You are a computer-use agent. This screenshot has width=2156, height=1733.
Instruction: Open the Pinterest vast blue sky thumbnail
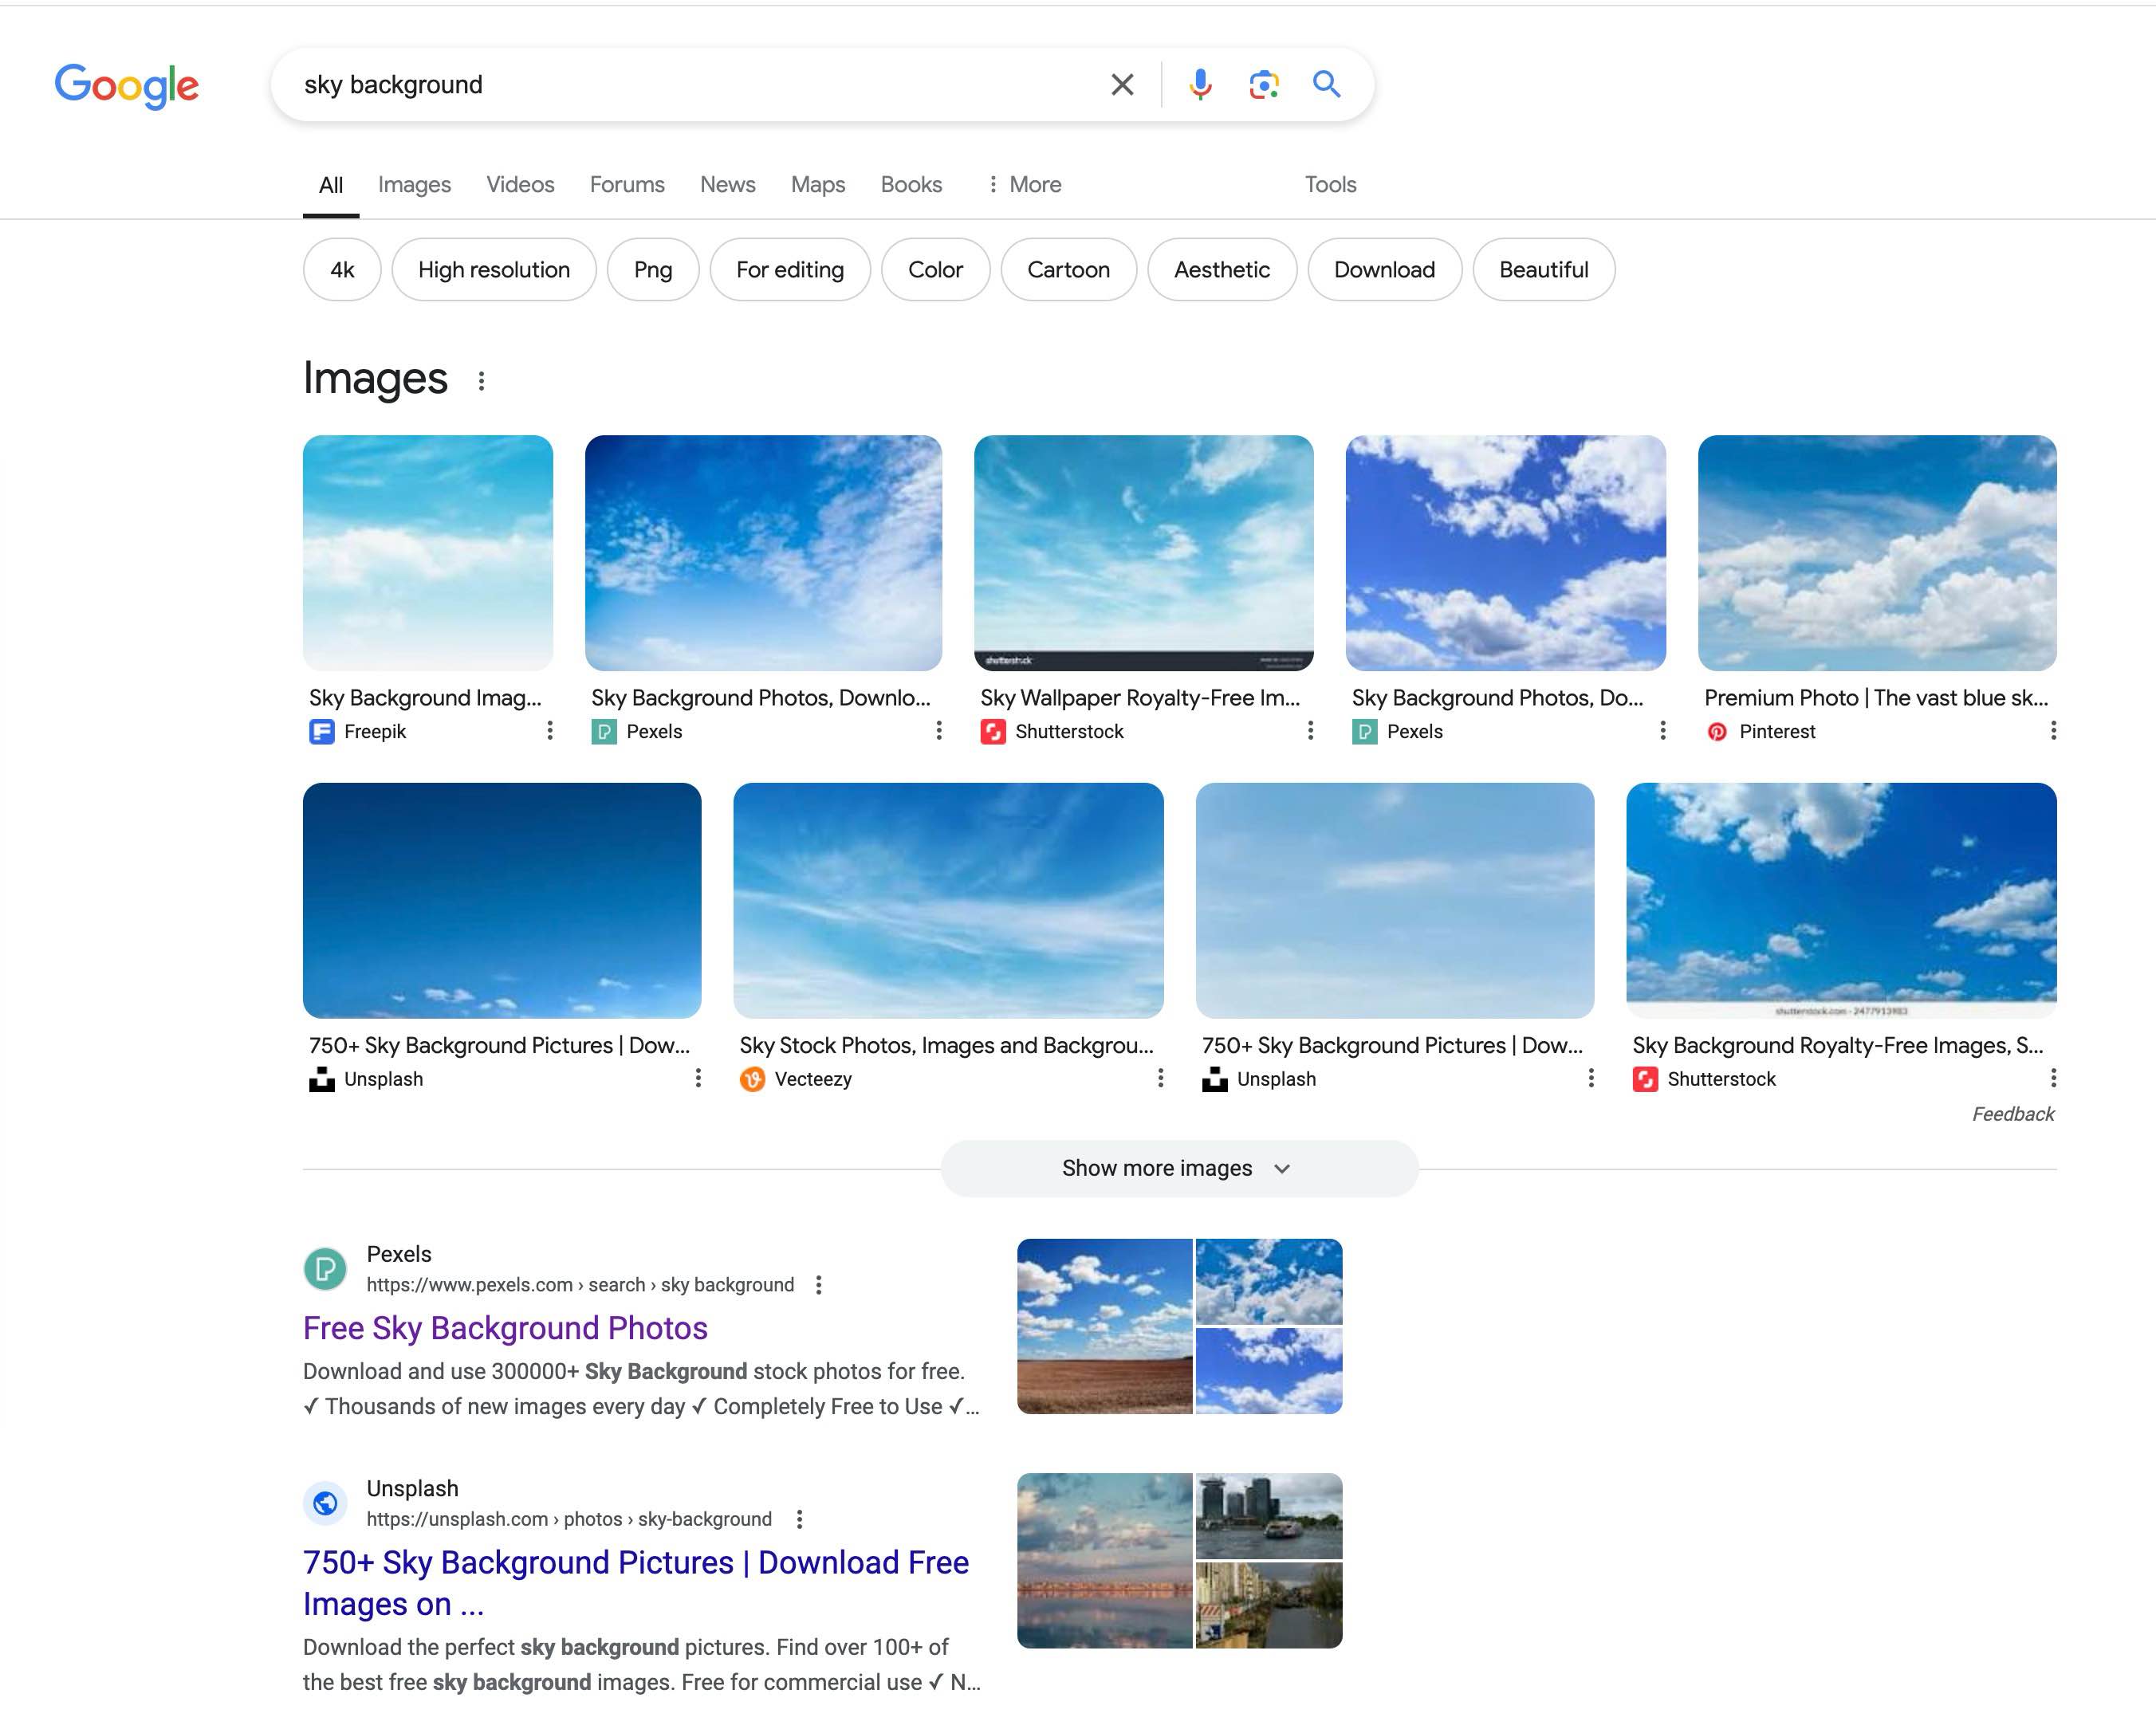tap(1877, 552)
